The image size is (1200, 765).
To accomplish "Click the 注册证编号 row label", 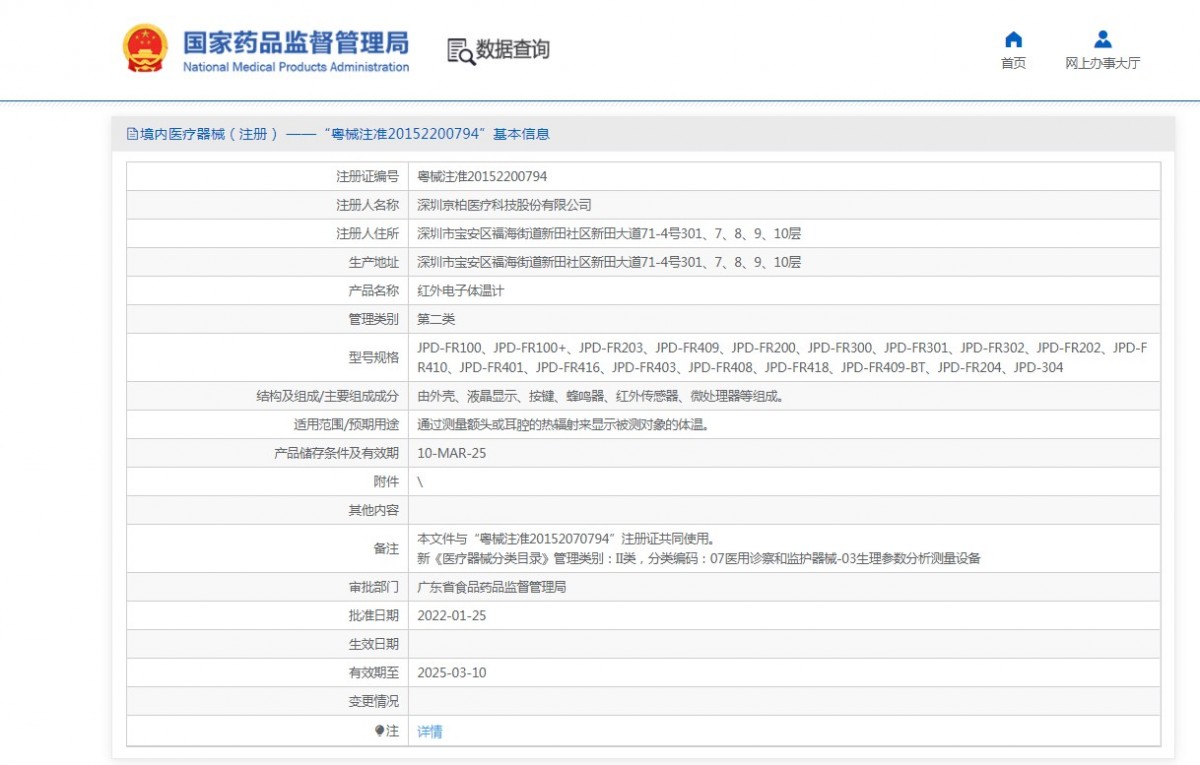I will coord(367,176).
